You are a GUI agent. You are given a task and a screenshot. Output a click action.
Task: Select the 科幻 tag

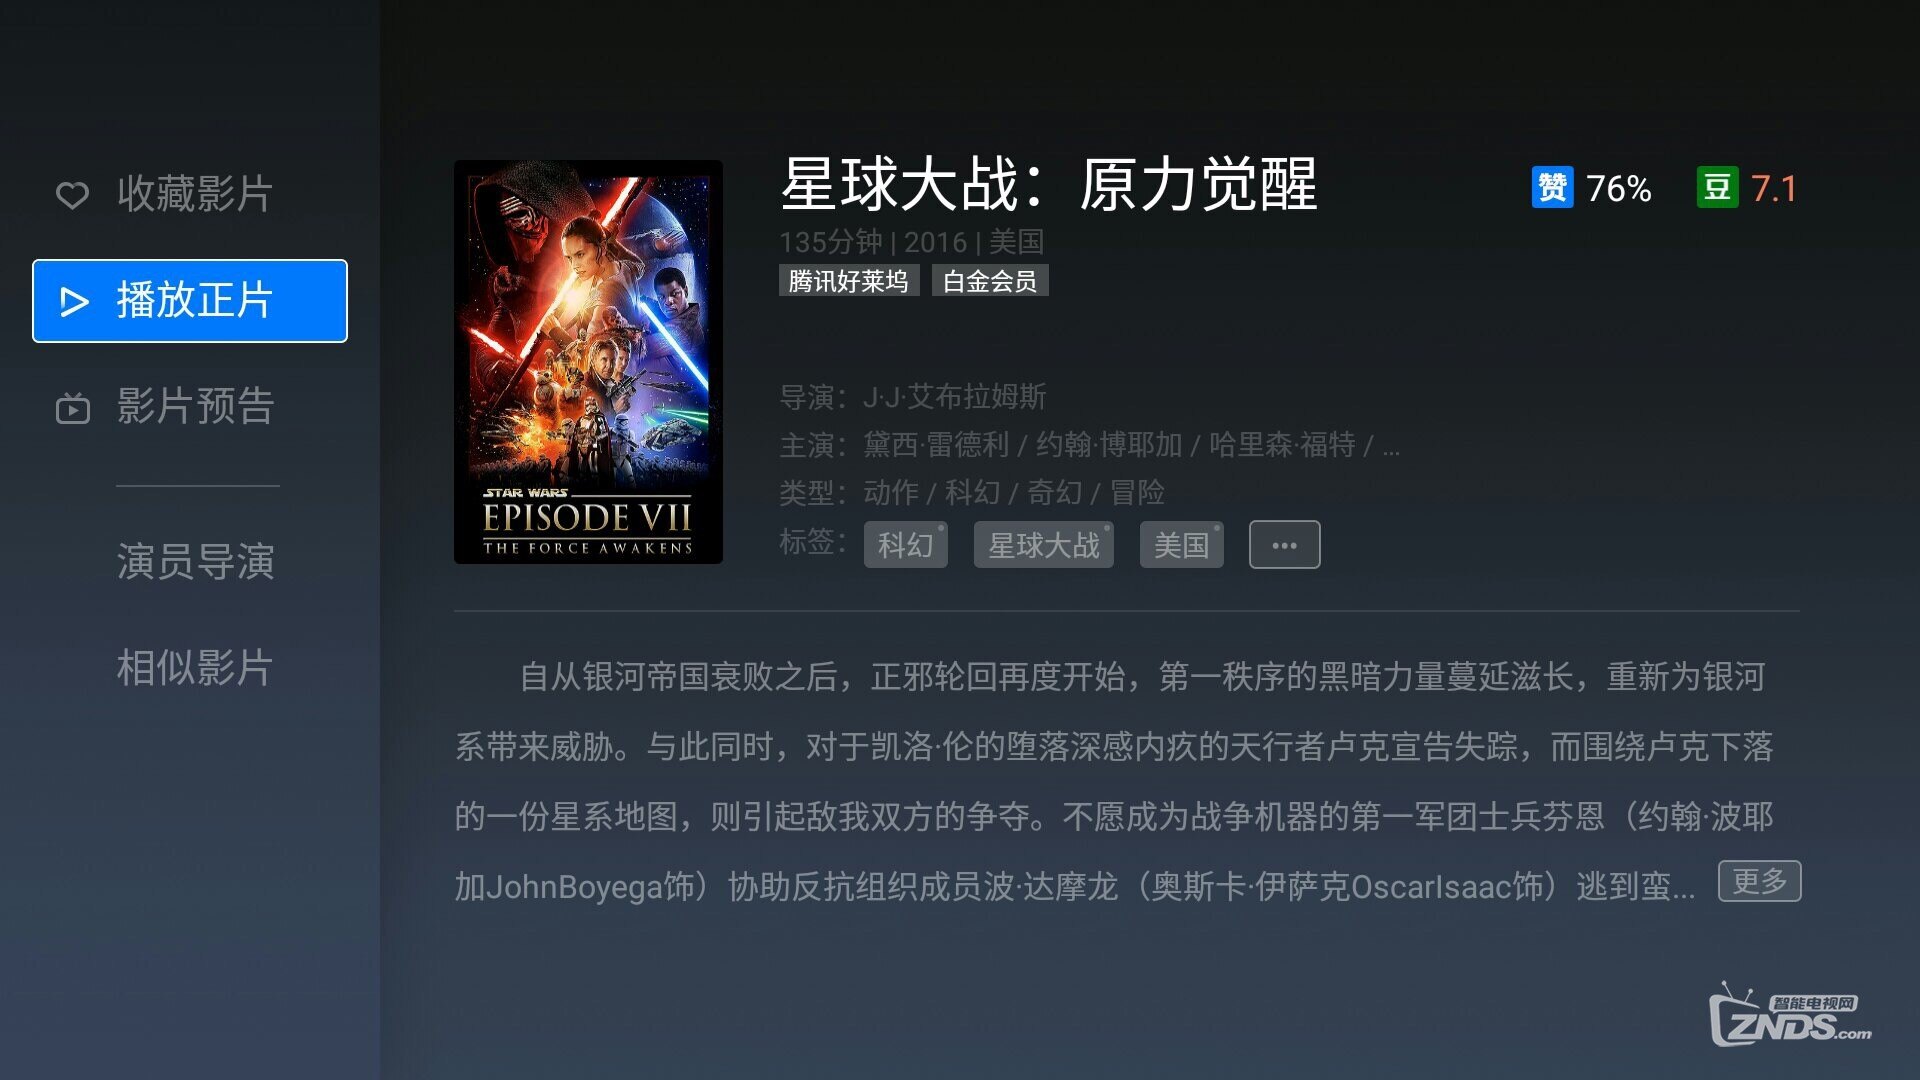[x=905, y=545]
